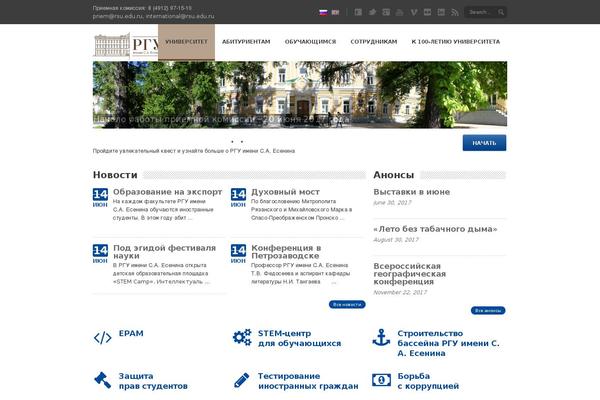Image resolution: width=600 pixels, height=400 pixels.
Task: Select the second banner slider dot
Action: pyautogui.click(x=241, y=142)
